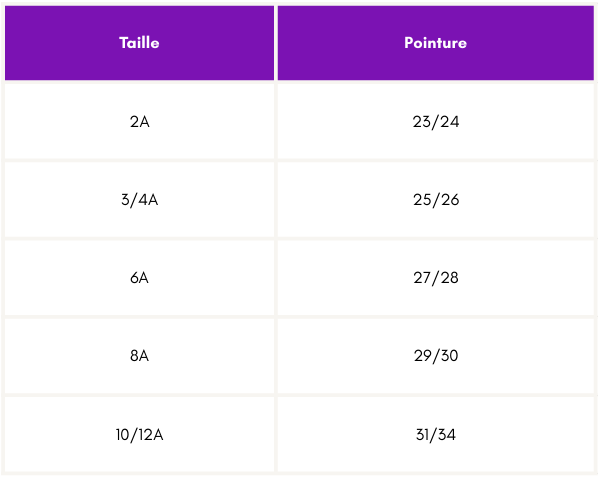This screenshot has height=484, width=600.
Task: Pick the Taille matching Pointure 25/26
Action: click(139, 200)
